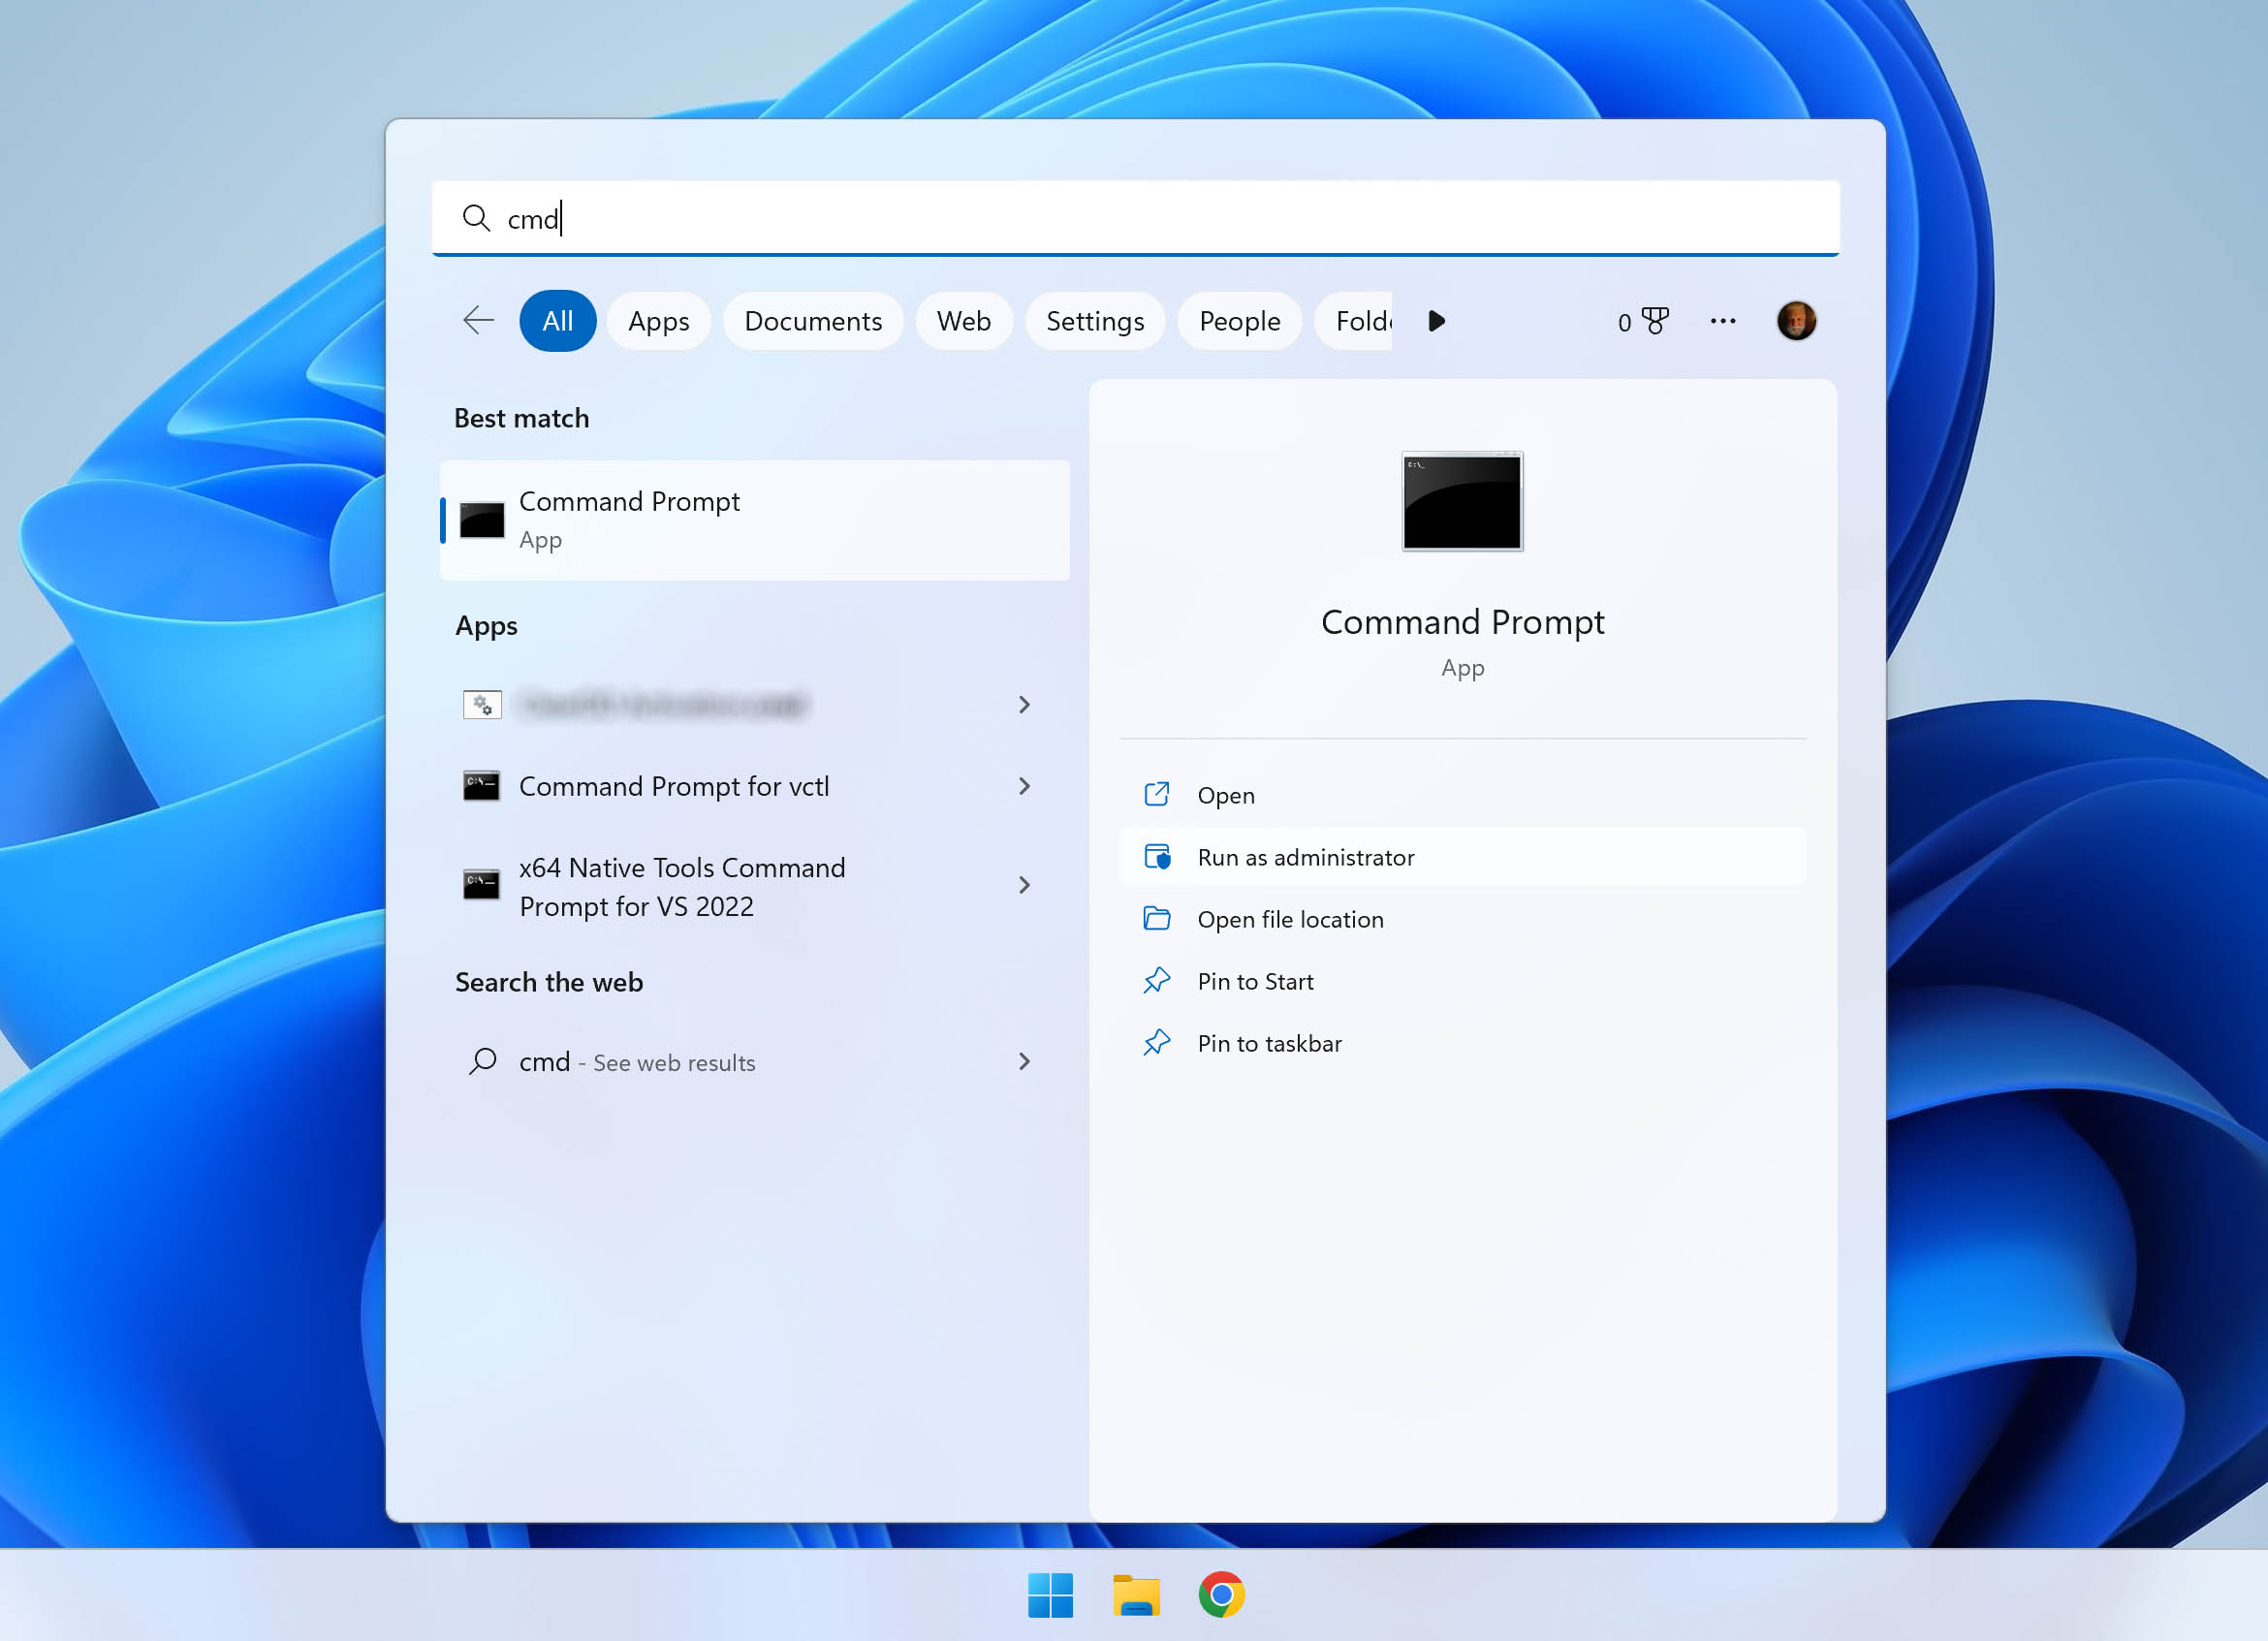Click the search input field
The image size is (2268, 1641).
pyautogui.click(x=1136, y=216)
